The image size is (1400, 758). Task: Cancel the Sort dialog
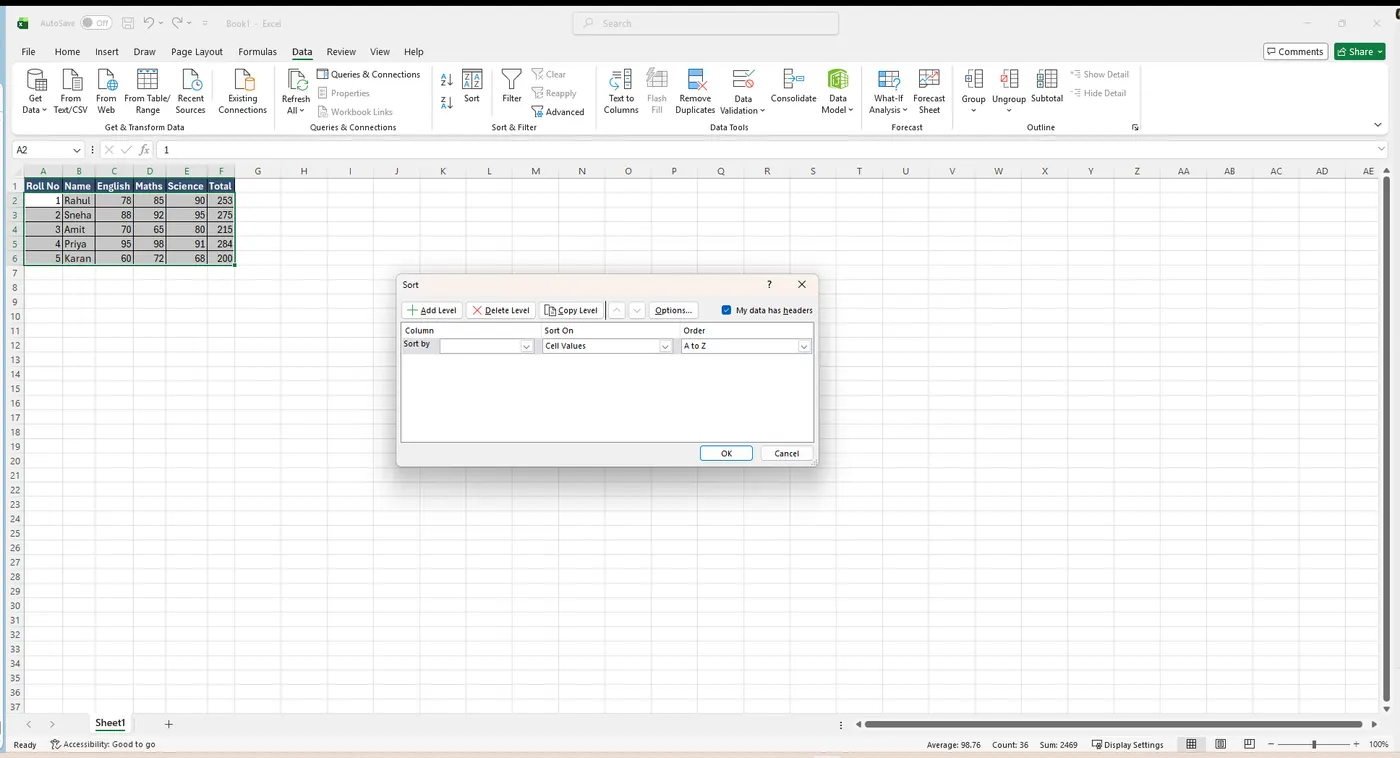pos(787,453)
